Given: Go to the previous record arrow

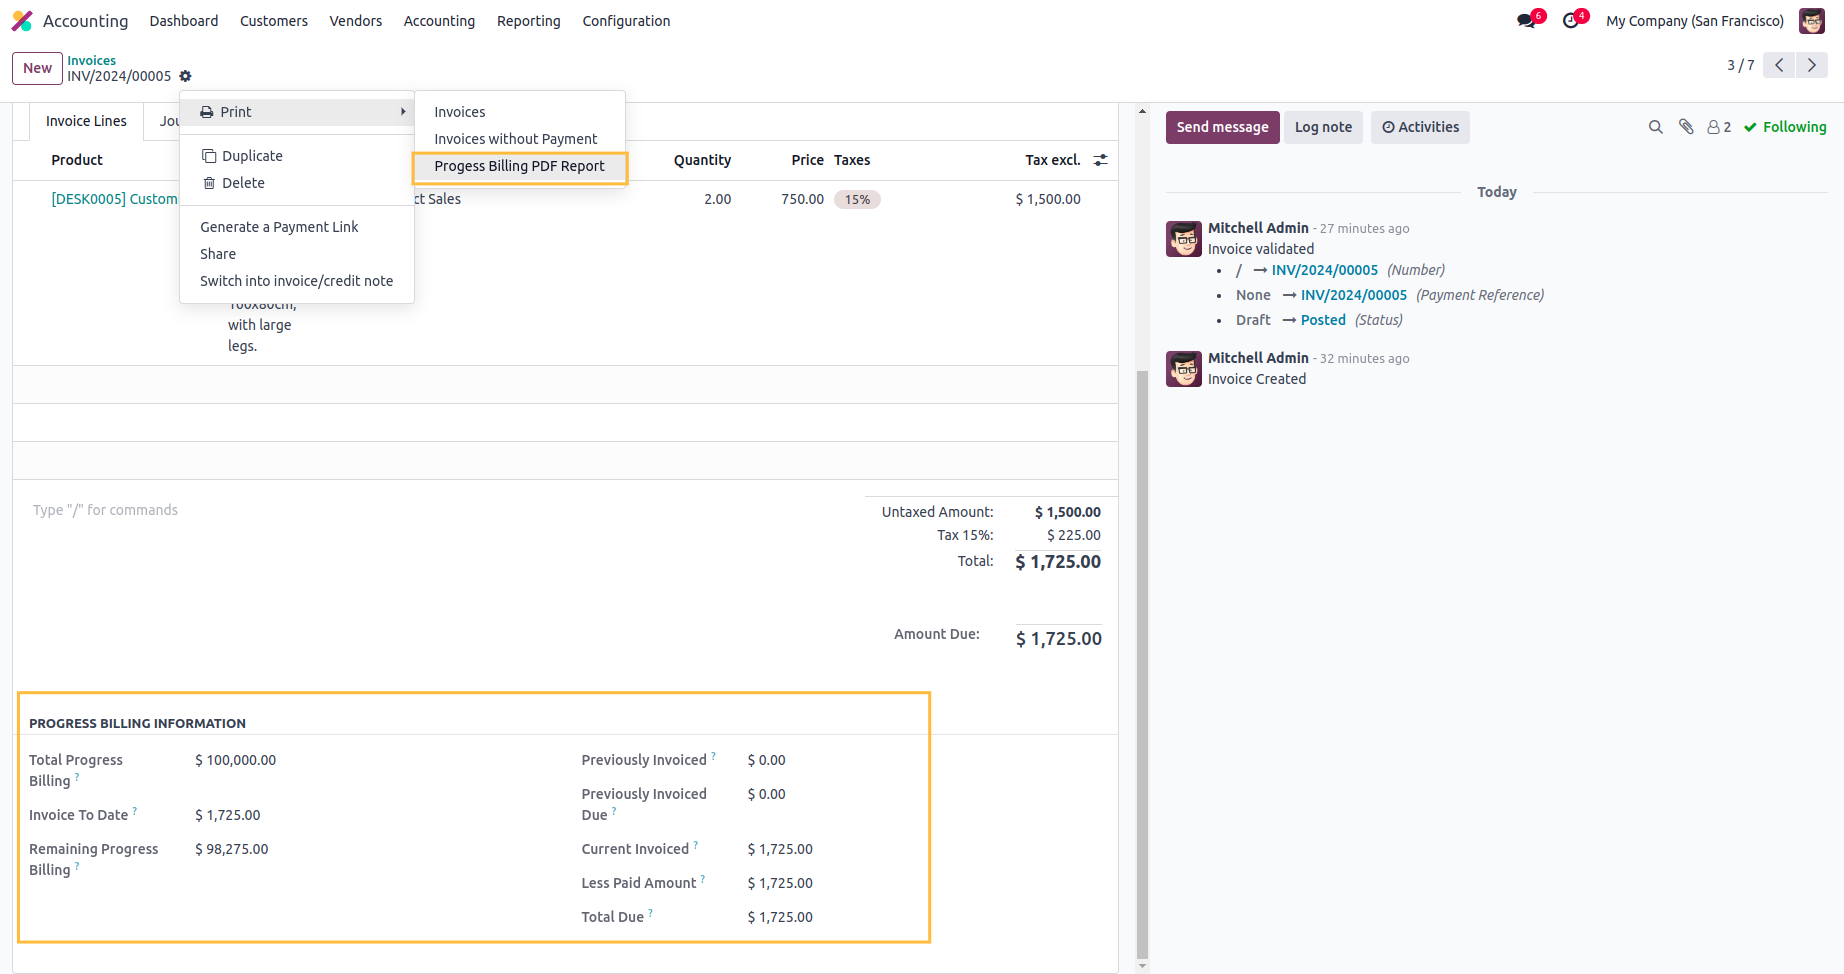Looking at the screenshot, I should point(1779,65).
